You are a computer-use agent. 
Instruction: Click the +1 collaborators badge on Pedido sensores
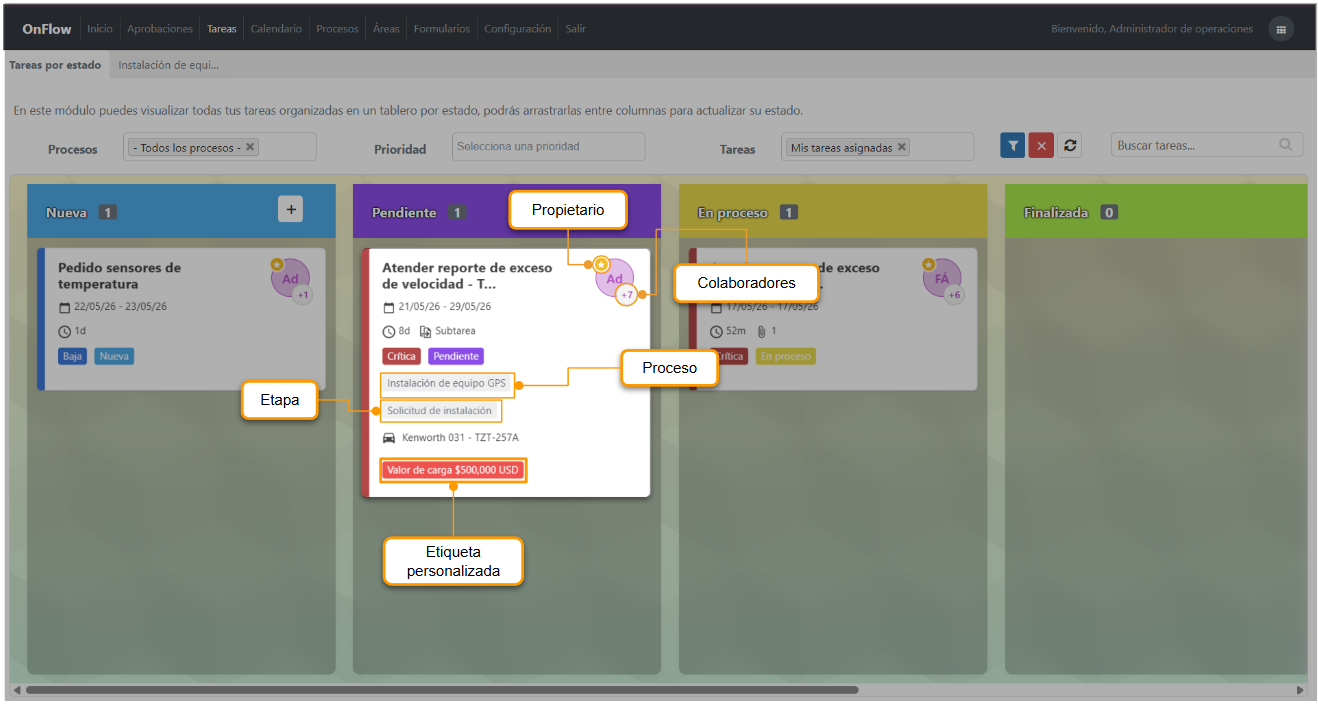[303, 295]
